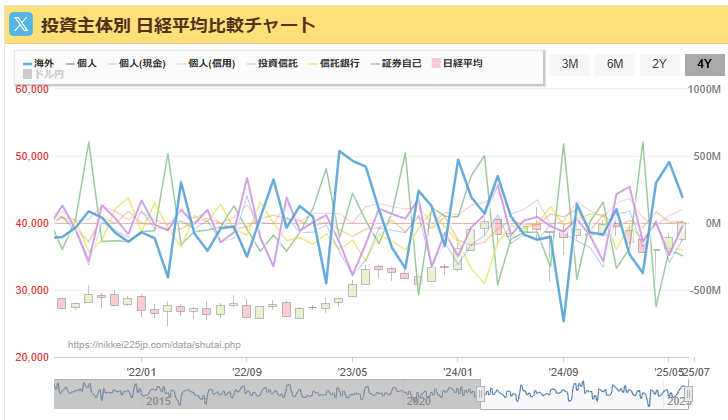This screenshot has height=420, width=728.
Task: Toggle the 海外 series in legend
Action: 39,64
